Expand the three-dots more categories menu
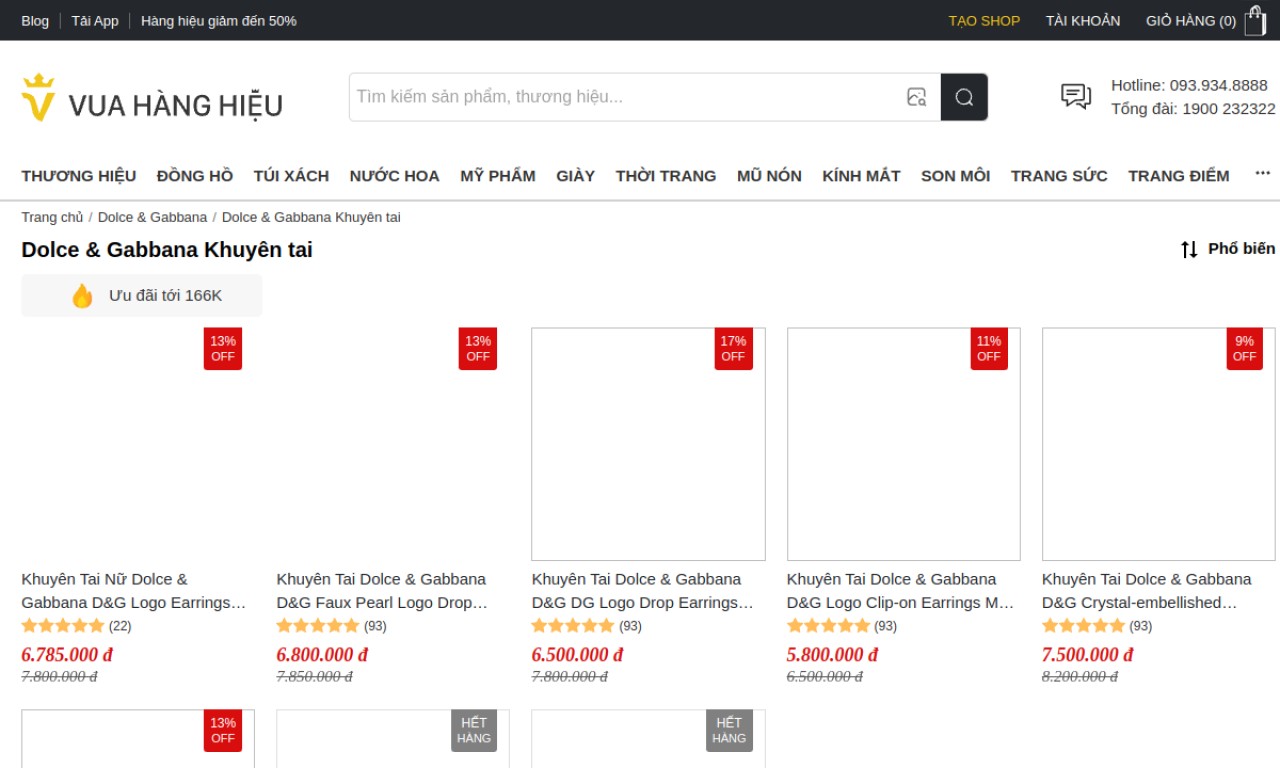Viewport: 1280px width, 768px height. pyautogui.click(x=1263, y=174)
